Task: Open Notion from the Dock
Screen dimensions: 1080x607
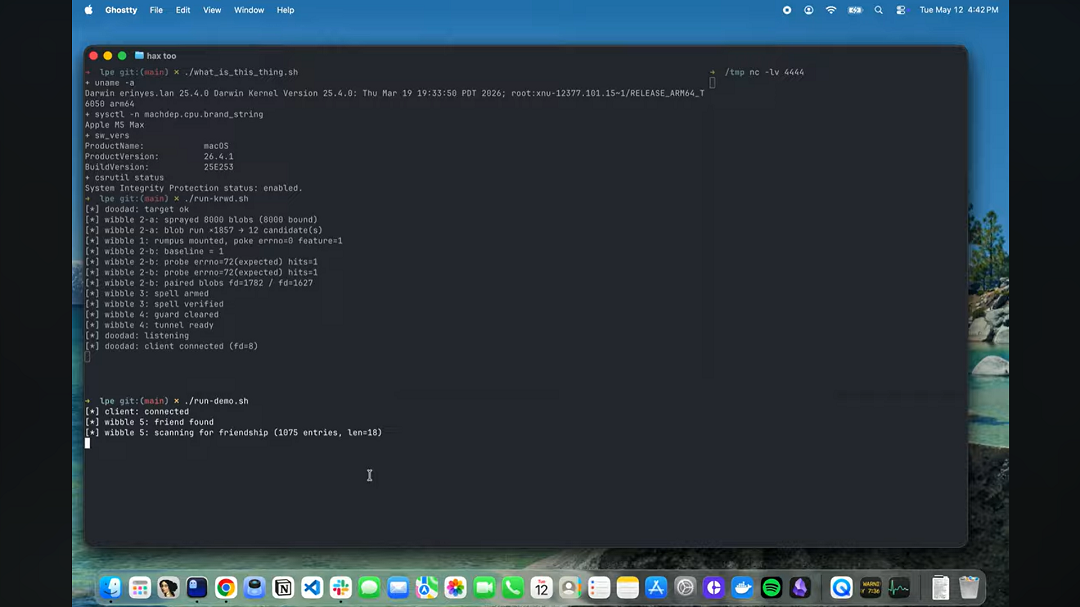Action: (283, 588)
